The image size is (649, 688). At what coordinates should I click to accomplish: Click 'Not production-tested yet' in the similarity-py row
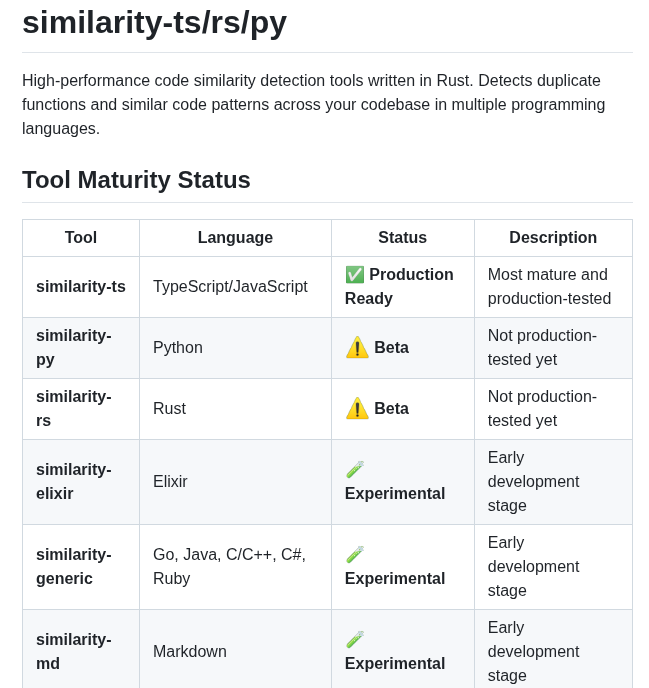(x=542, y=348)
